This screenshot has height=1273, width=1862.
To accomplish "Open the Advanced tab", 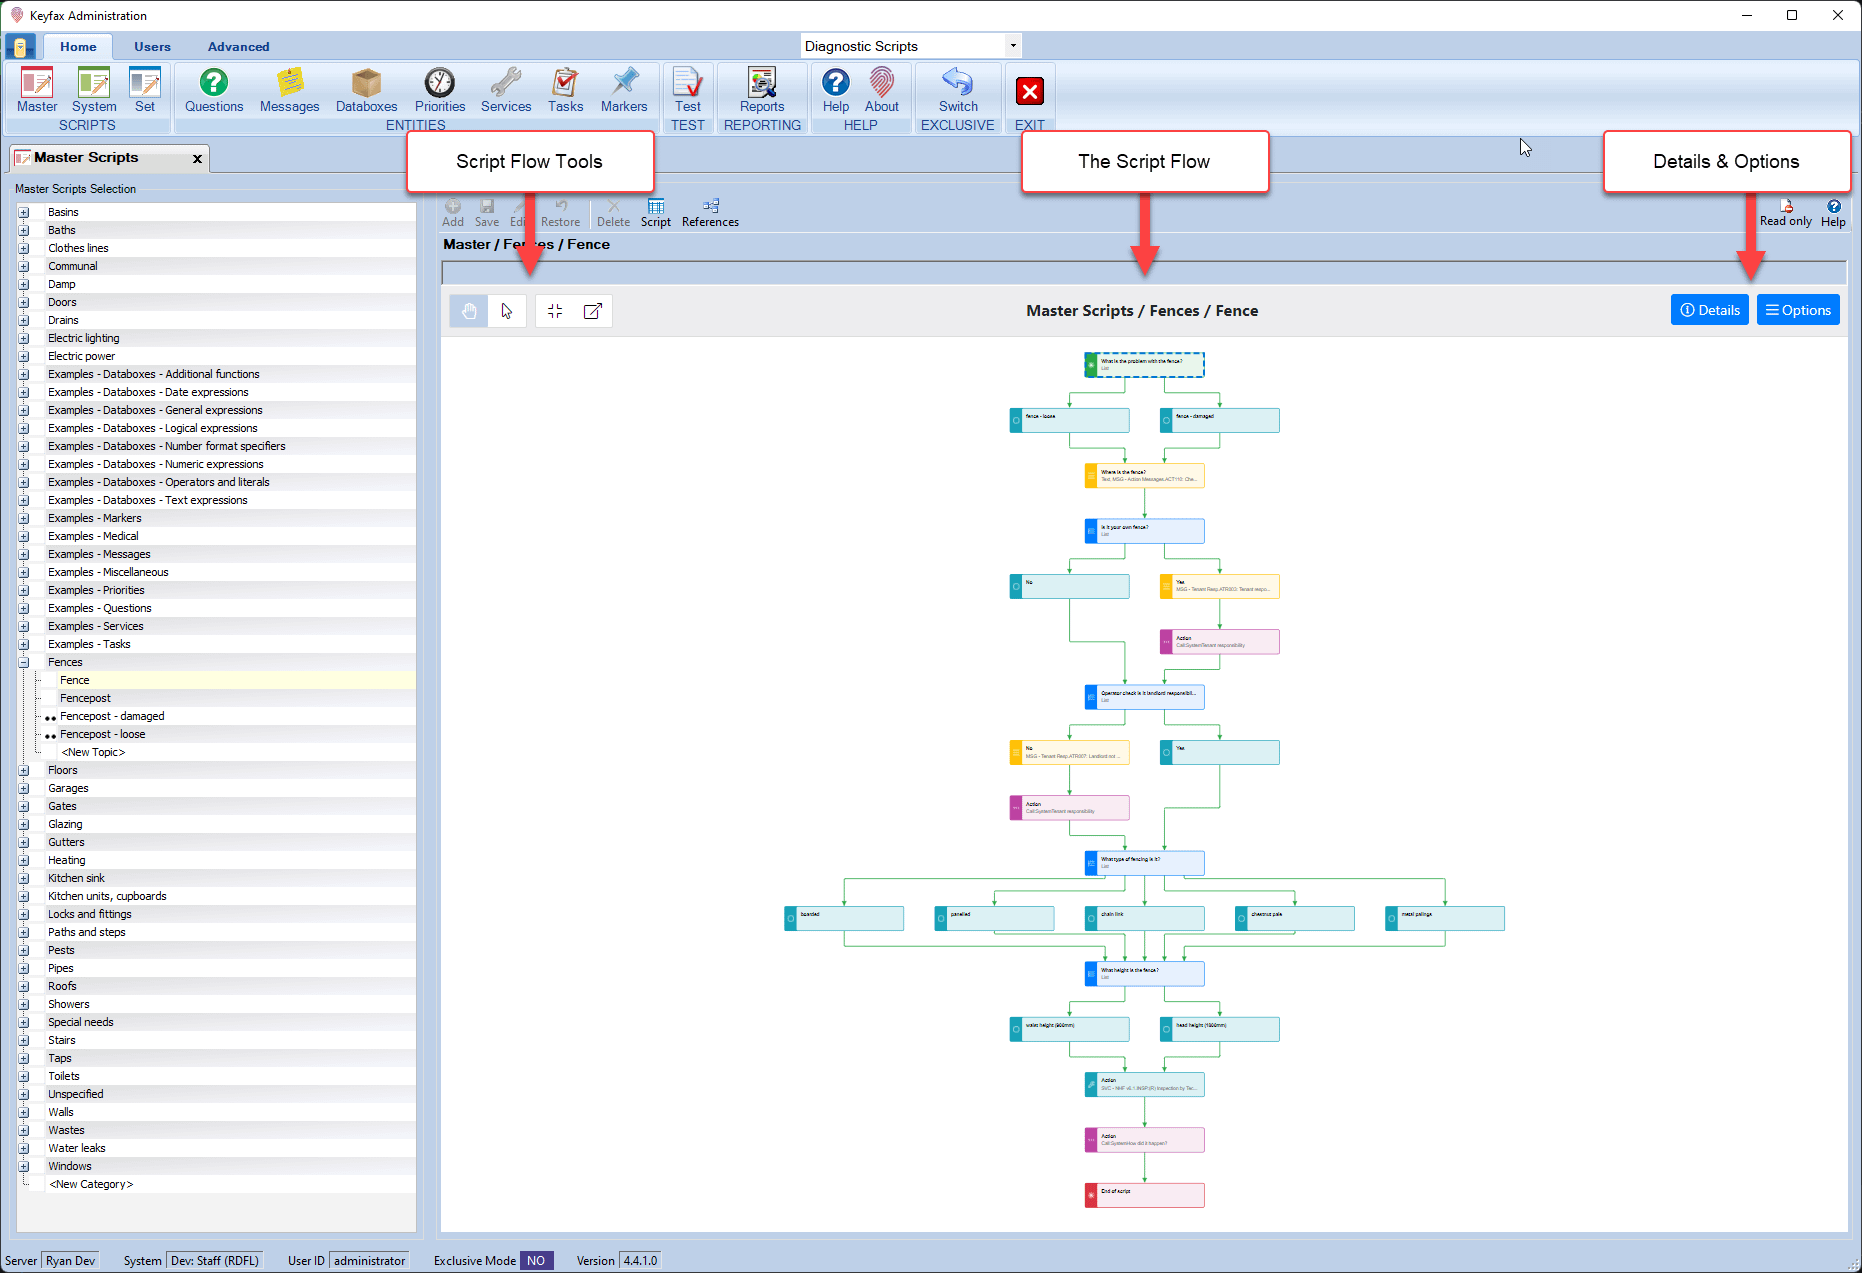I will 238,46.
